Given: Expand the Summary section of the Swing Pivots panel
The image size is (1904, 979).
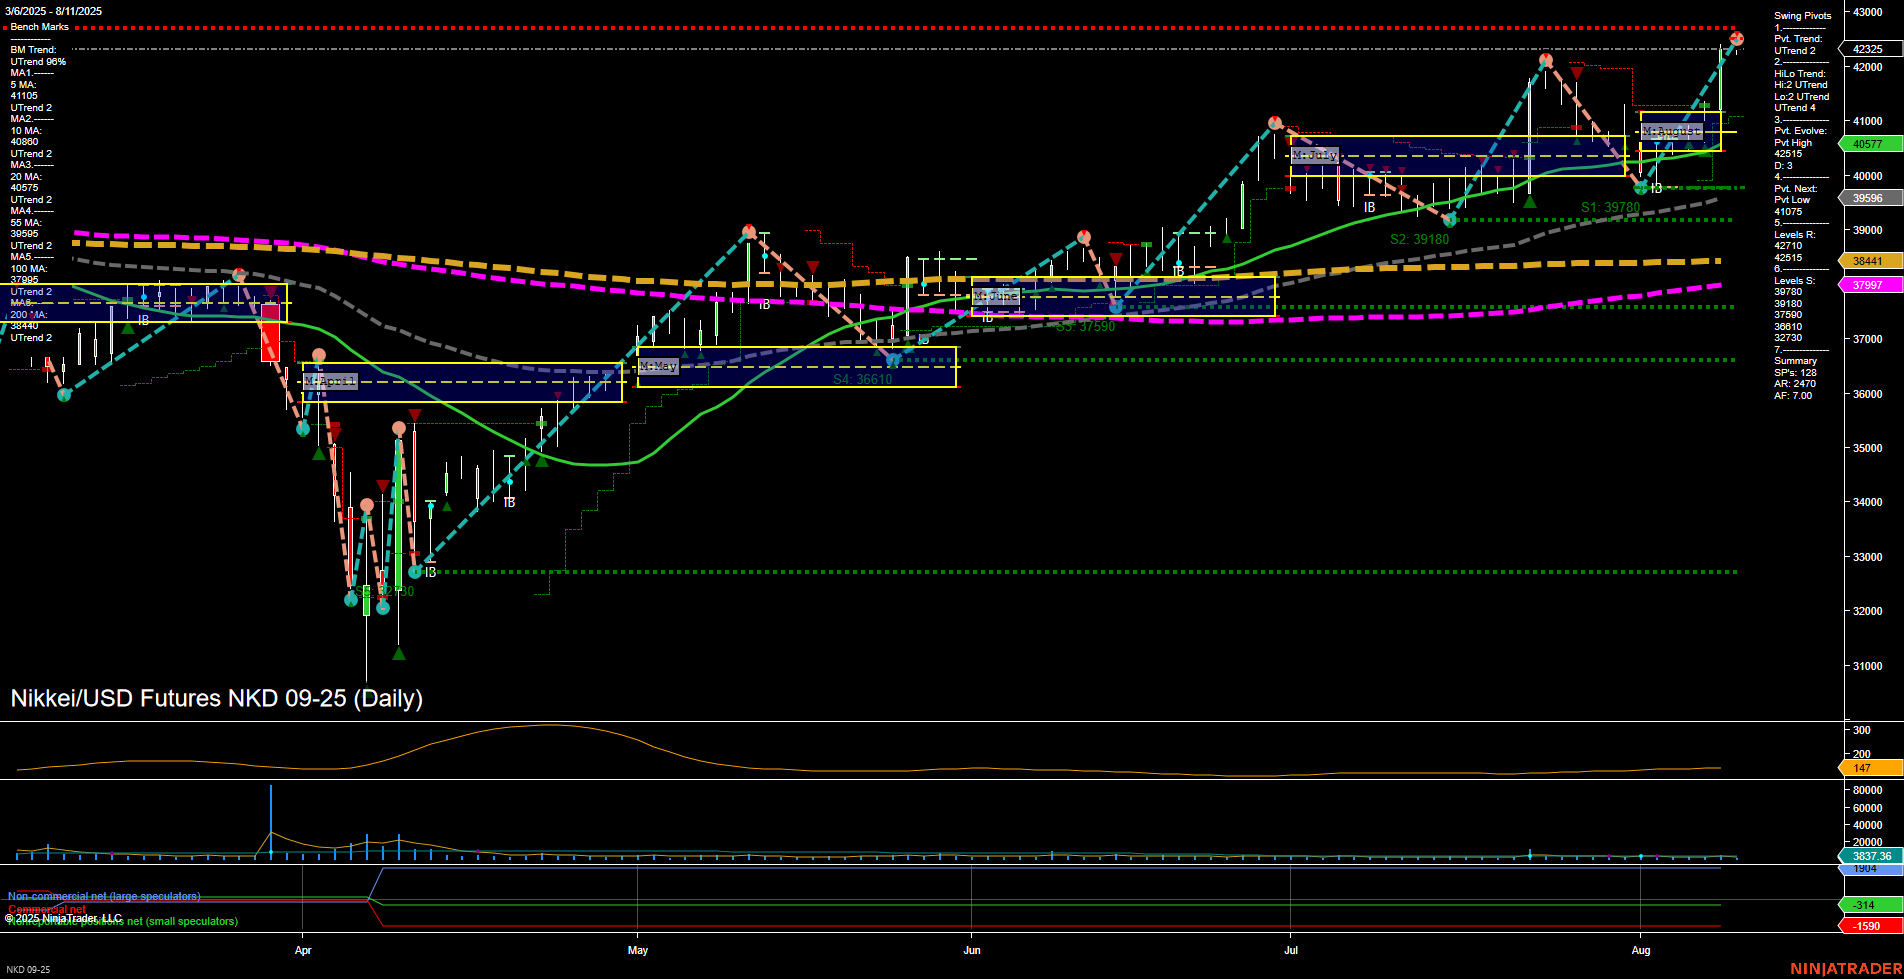Looking at the screenshot, I should 1797,361.
